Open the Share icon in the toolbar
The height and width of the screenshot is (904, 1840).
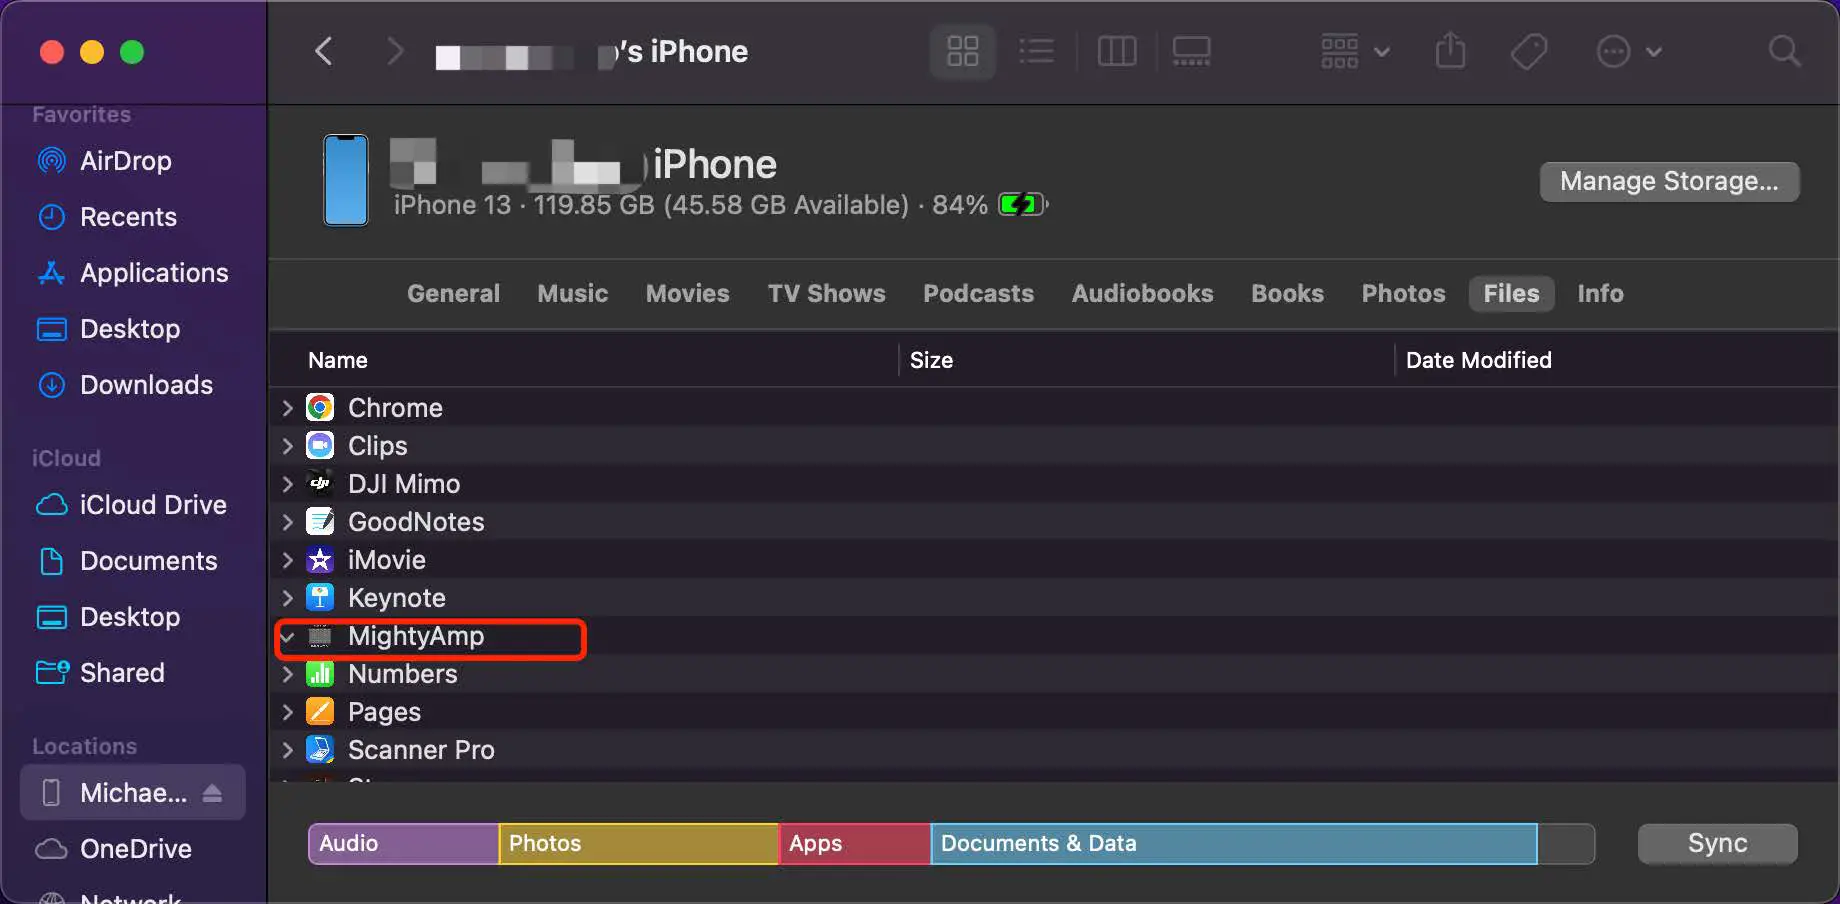point(1450,51)
